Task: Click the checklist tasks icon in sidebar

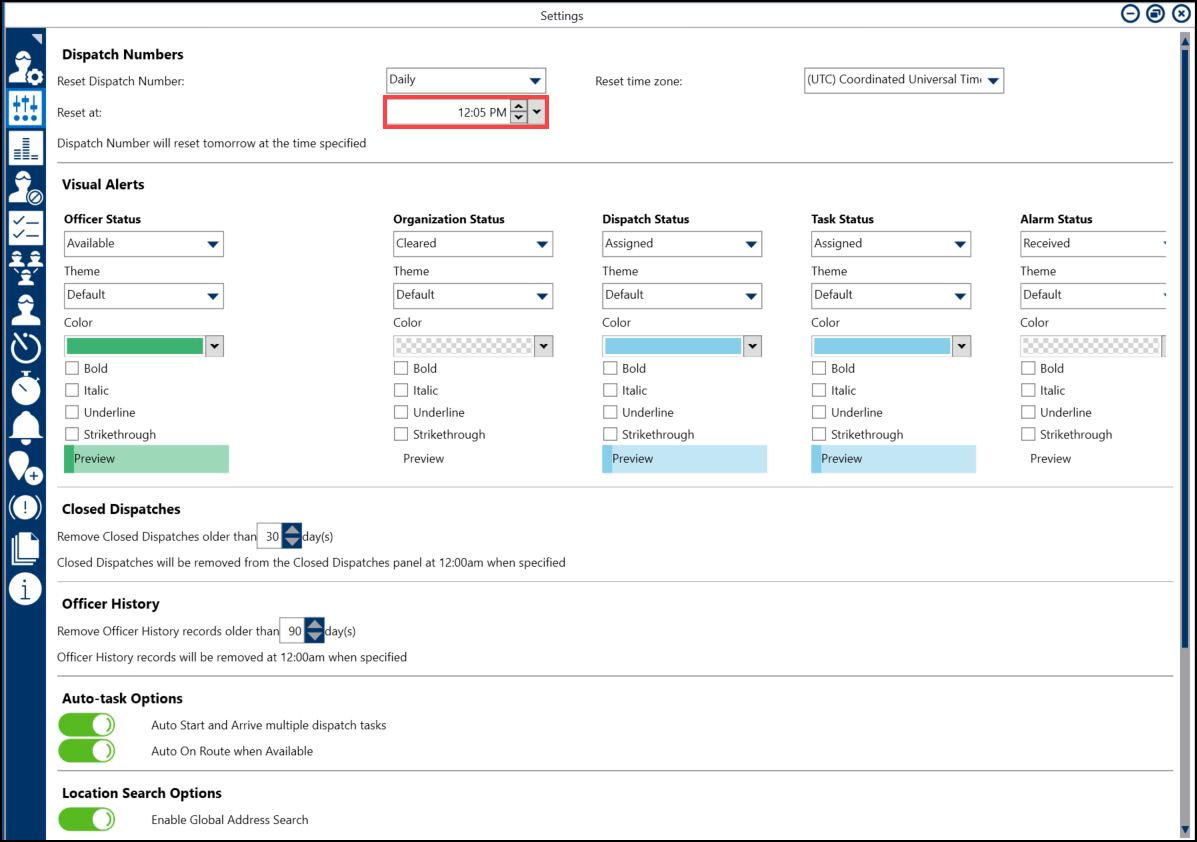Action: [x=25, y=228]
